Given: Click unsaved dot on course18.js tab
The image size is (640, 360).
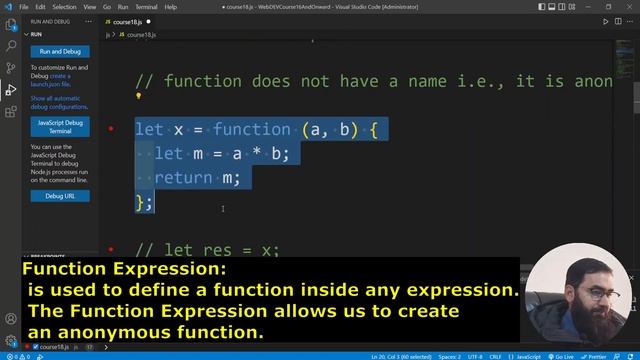Looking at the screenshot, I should coord(149,22).
